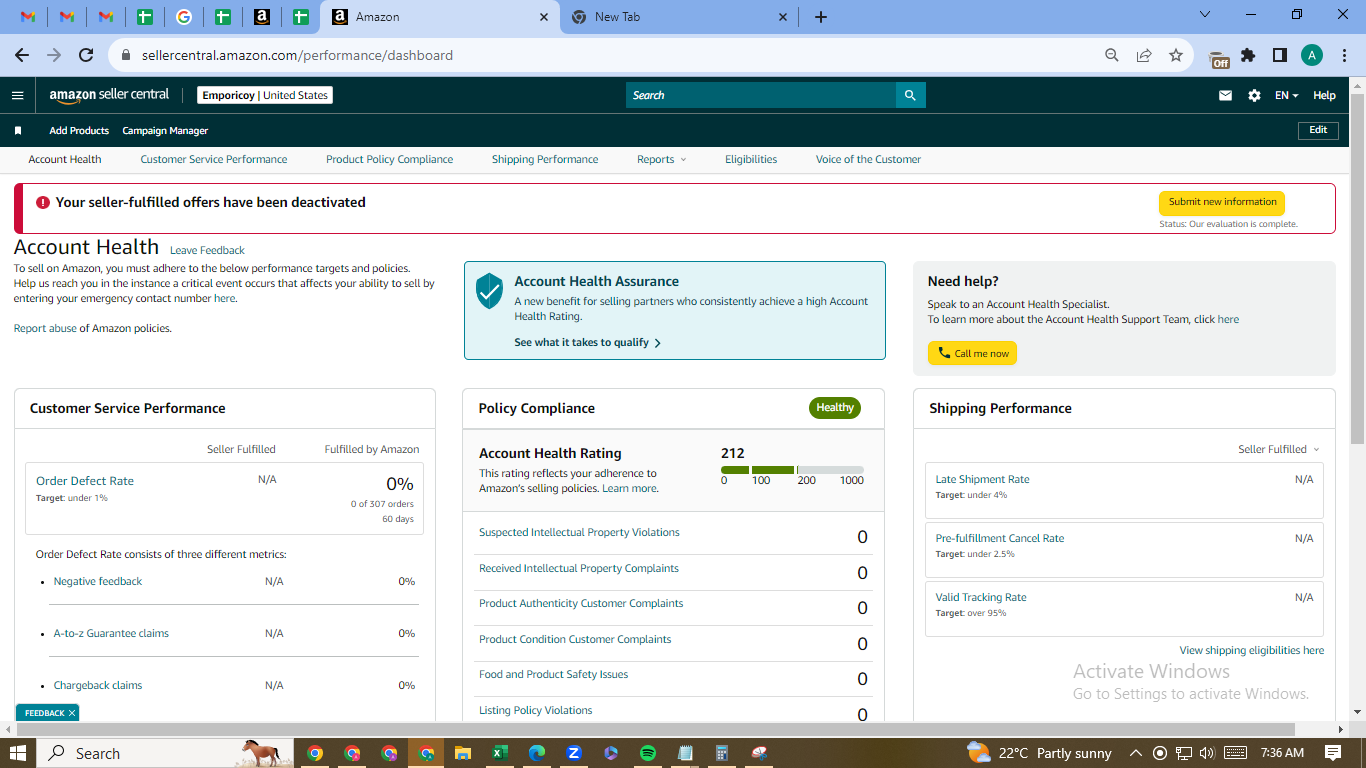Select the Account Health tab
This screenshot has width=1366, height=768.
(x=65, y=159)
